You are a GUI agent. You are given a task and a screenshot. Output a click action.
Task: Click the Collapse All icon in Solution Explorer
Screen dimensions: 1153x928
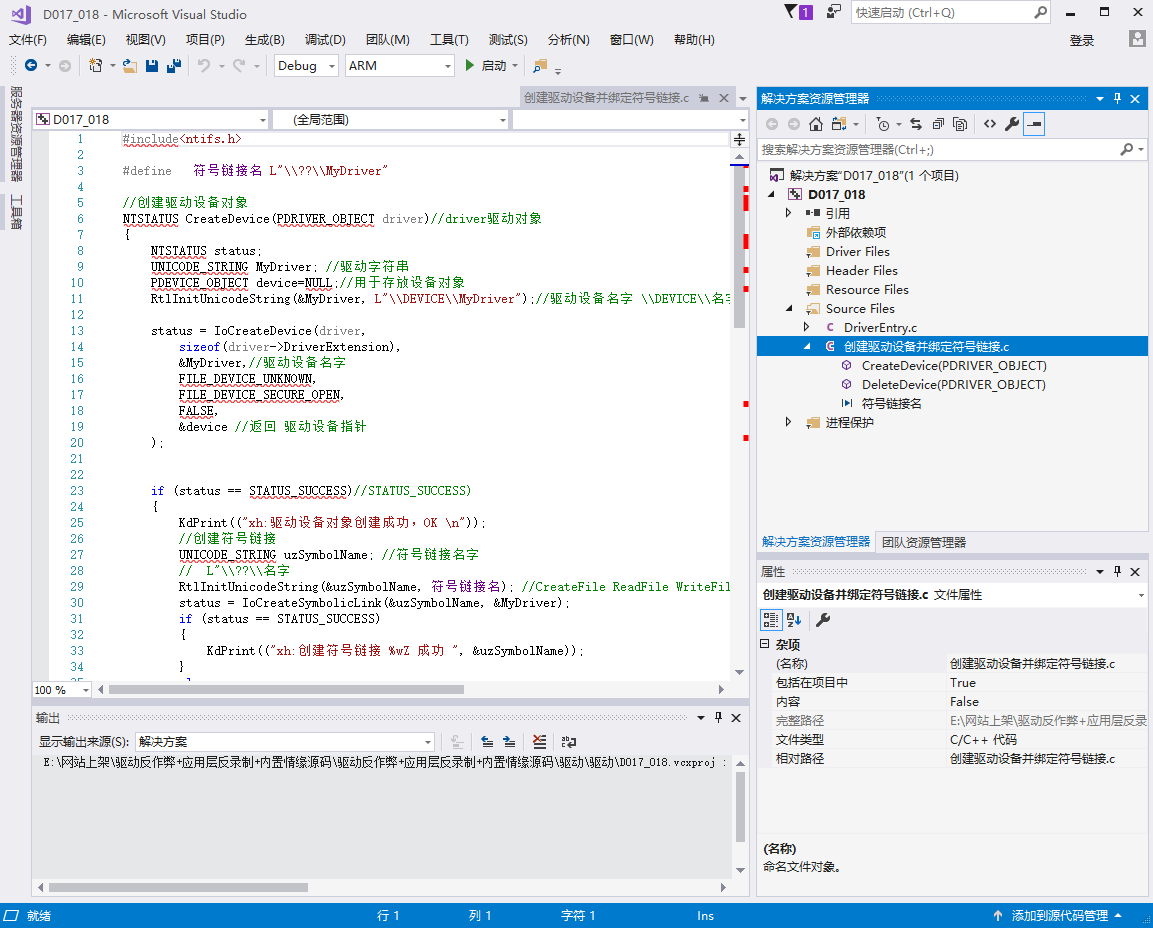tap(938, 124)
